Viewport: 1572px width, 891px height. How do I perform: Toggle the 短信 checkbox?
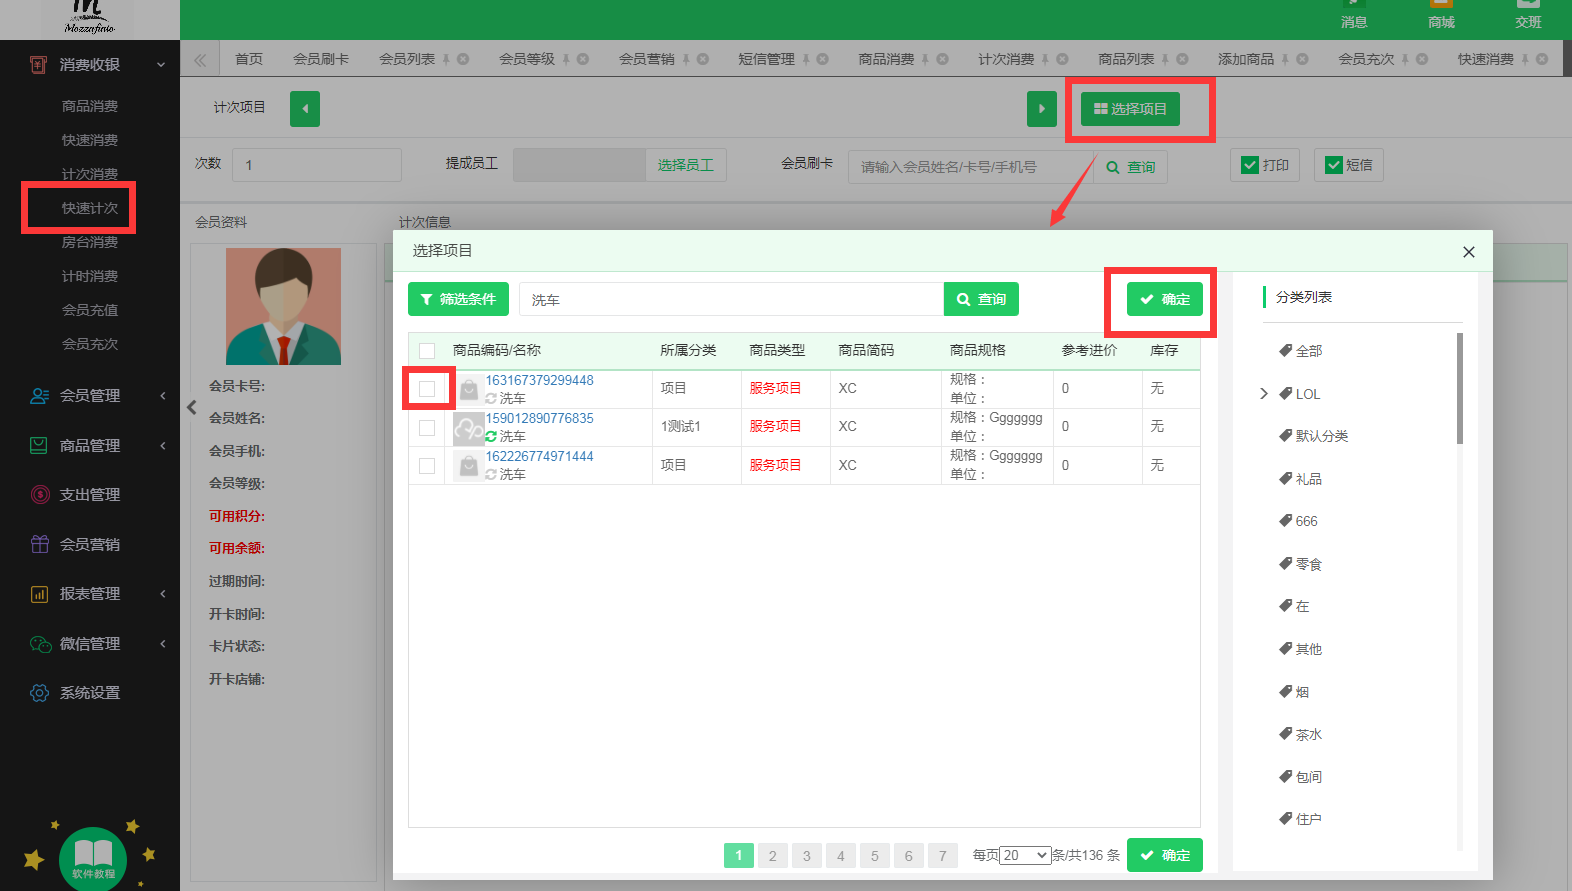(1334, 165)
